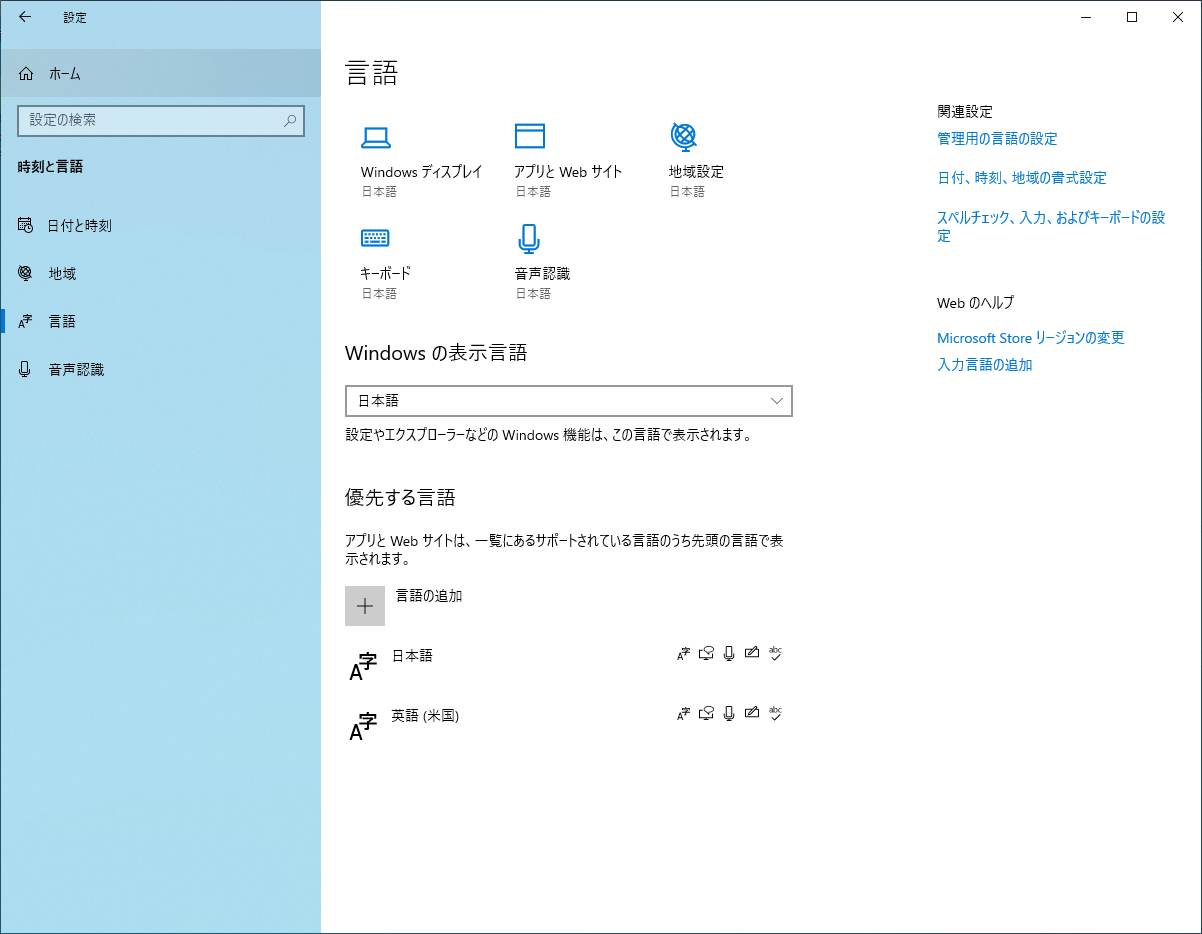The width and height of the screenshot is (1202, 934).
Task: Click the 地域設定 globe icon
Action: tap(683, 136)
